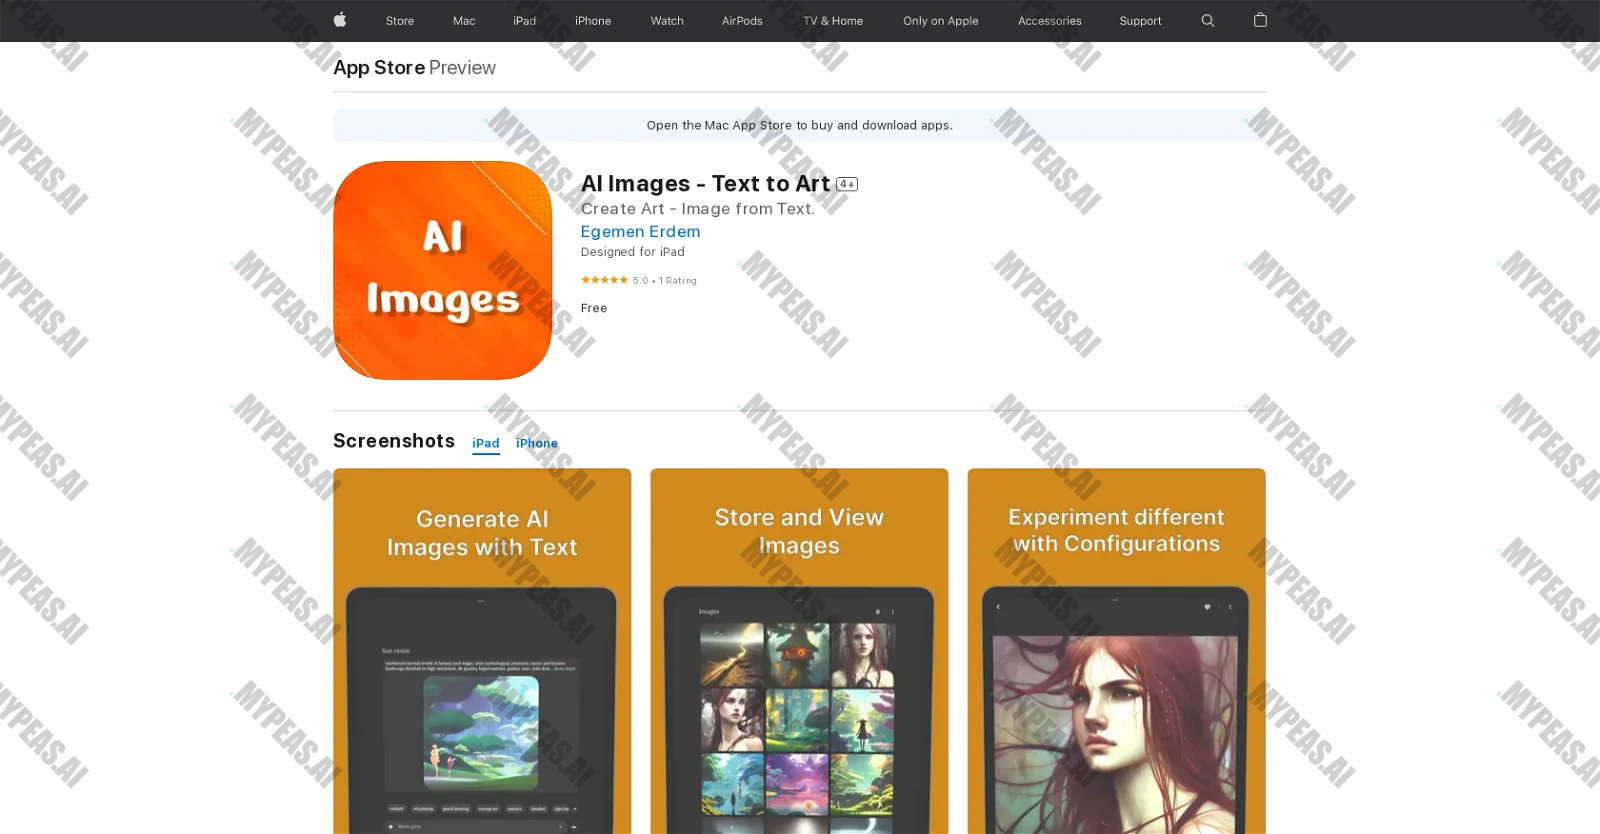Viewport: 1600px width, 834px height.
Task: Click the AI Images app icon
Action: pos(443,270)
